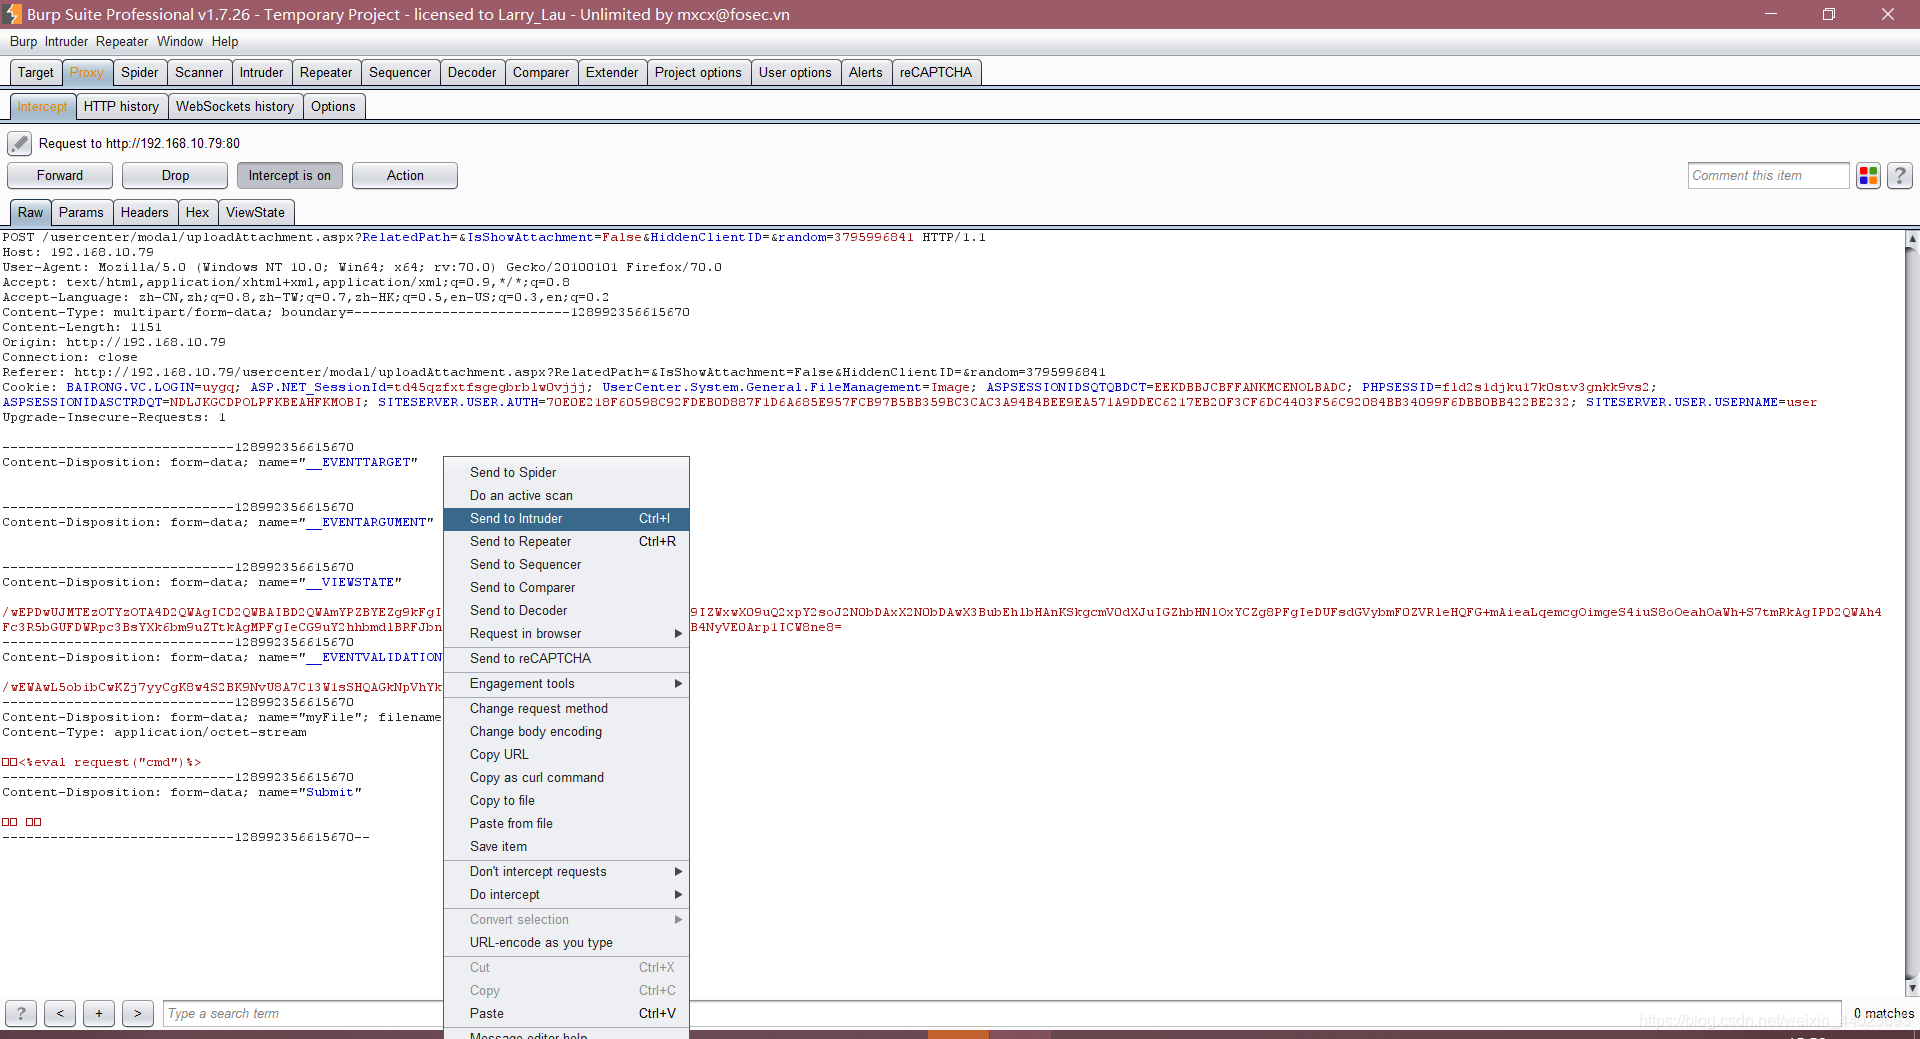This screenshot has height=1039, width=1920.
Task: Toggle the Intercept is on button
Action: [x=290, y=176]
